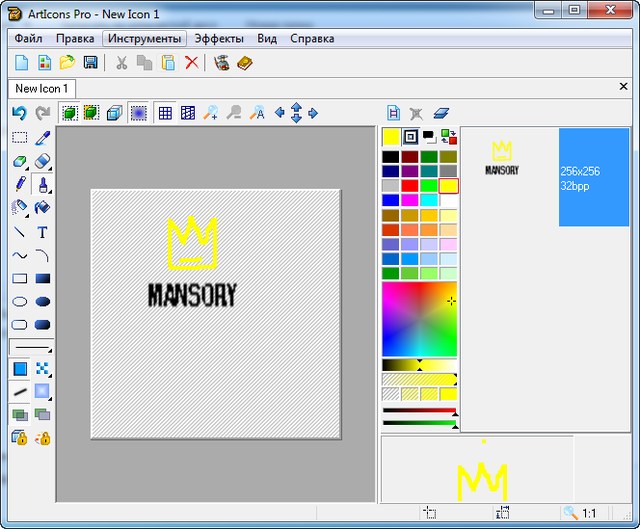Image resolution: width=640 pixels, height=529 pixels.
Task: Expand the spray can tool options
Action: click(27, 214)
